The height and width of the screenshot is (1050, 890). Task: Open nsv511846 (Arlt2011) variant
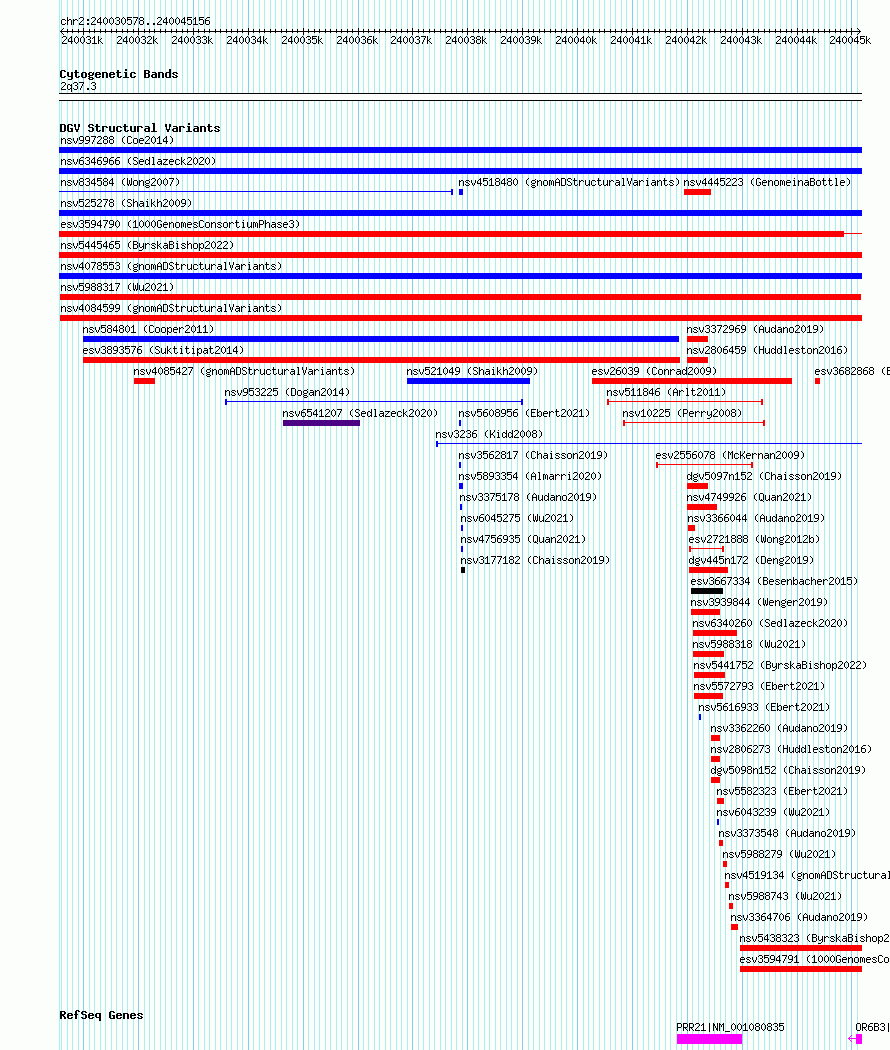[666, 392]
